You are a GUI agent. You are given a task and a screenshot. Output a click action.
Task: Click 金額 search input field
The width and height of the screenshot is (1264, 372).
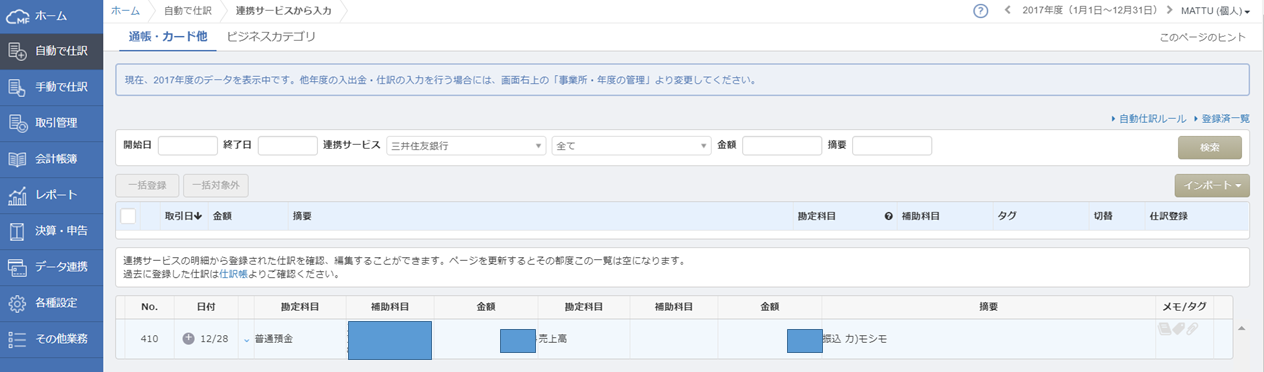point(782,145)
